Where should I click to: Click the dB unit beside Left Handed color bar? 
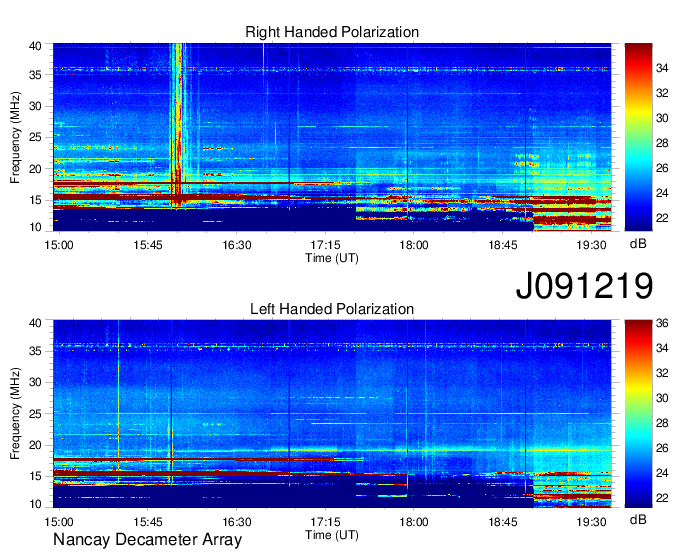638,519
